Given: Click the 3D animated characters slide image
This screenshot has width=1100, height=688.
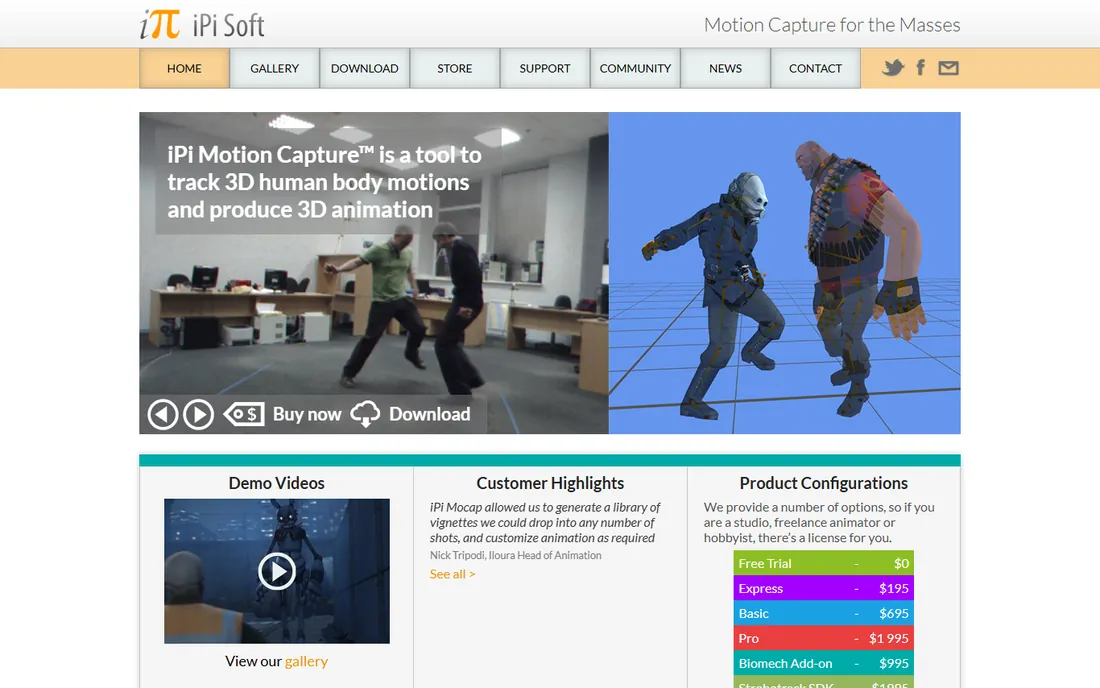Looking at the screenshot, I should [784, 273].
